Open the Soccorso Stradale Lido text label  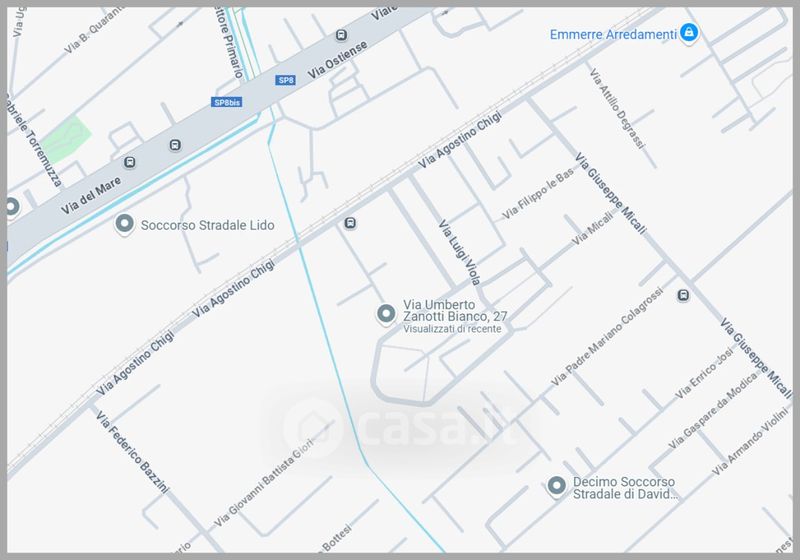coord(208,225)
